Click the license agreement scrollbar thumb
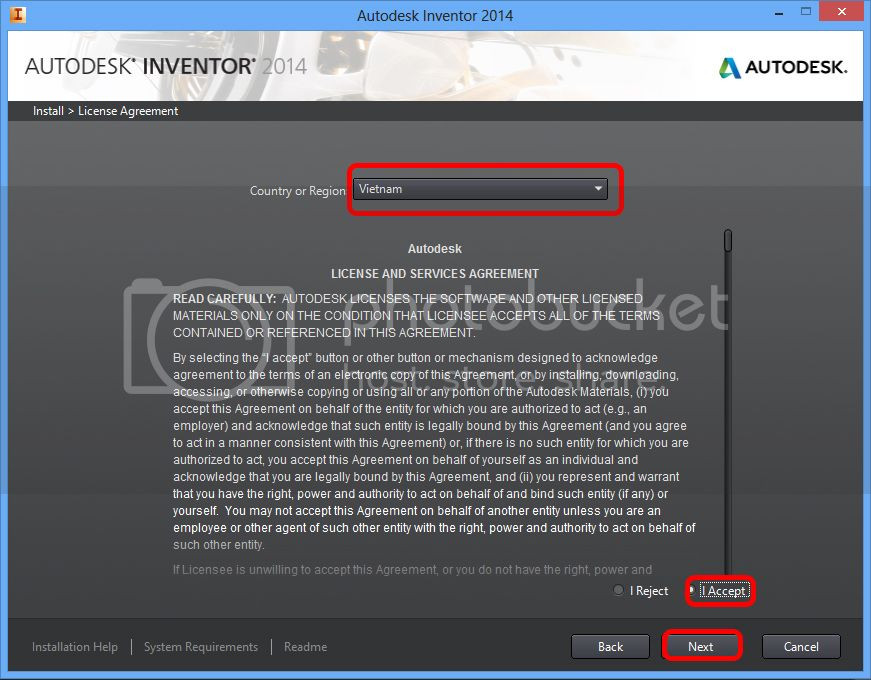 [x=728, y=241]
